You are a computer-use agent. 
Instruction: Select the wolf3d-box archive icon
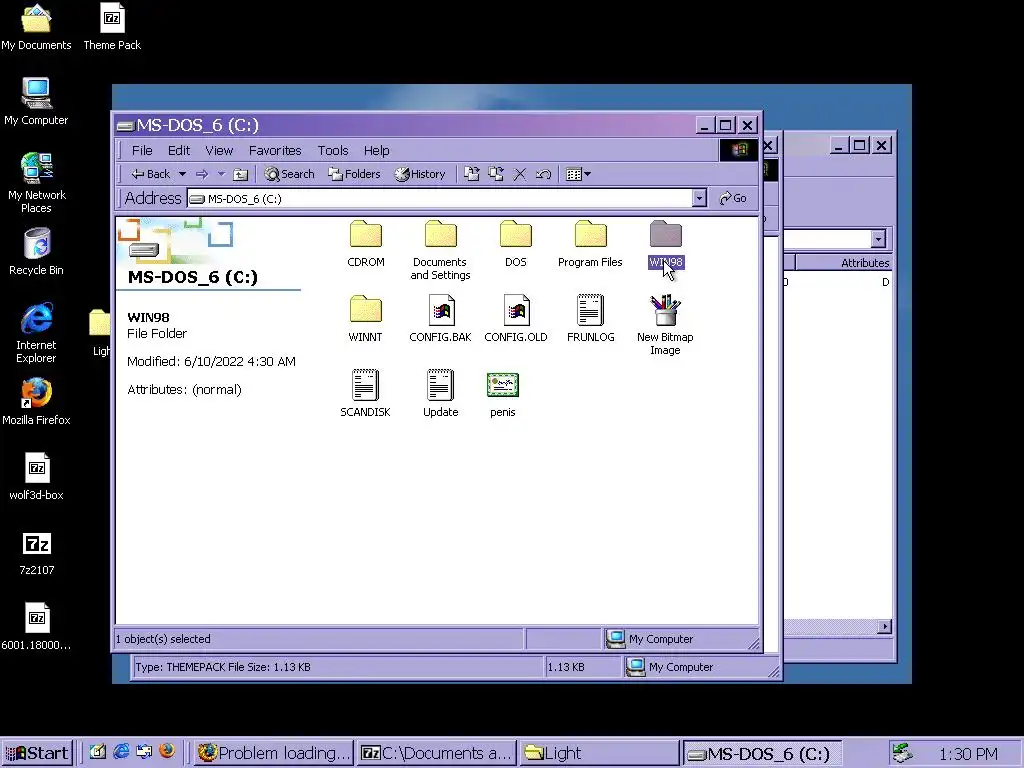[37, 477]
